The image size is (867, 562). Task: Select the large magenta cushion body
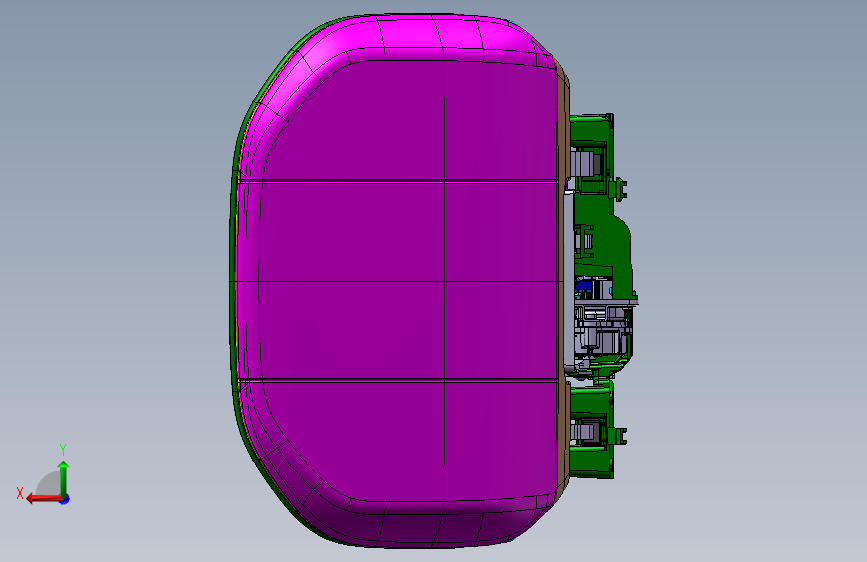pos(398,282)
